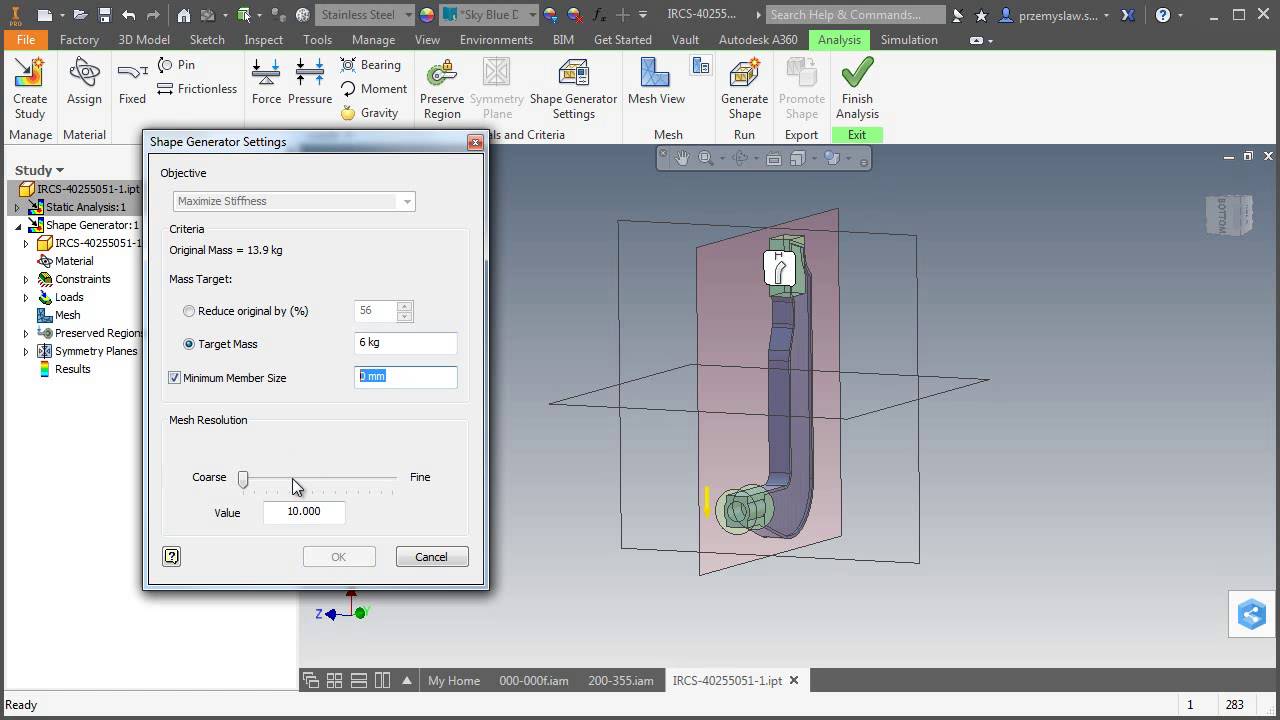
Task: Click the Target Mass 6 kg field
Action: pyautogui.click(x=406, y=343)
